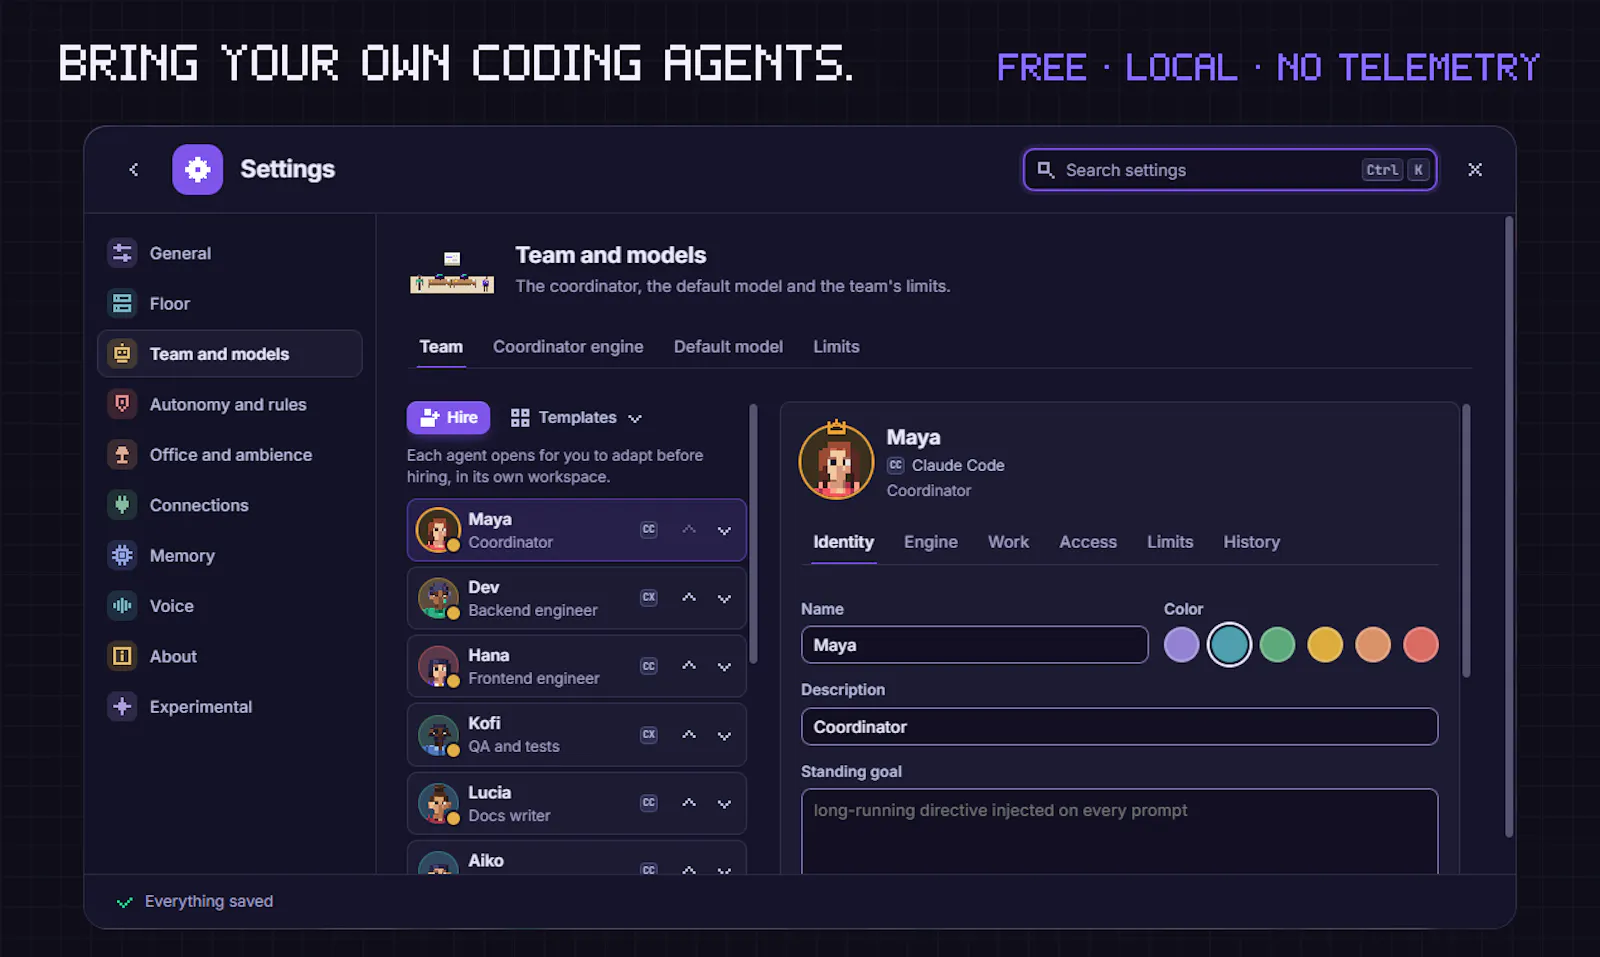This screenshot has height=957, width=1600.
Task: Open the top-level Limits tab
Action: click(x=836, y=347)
